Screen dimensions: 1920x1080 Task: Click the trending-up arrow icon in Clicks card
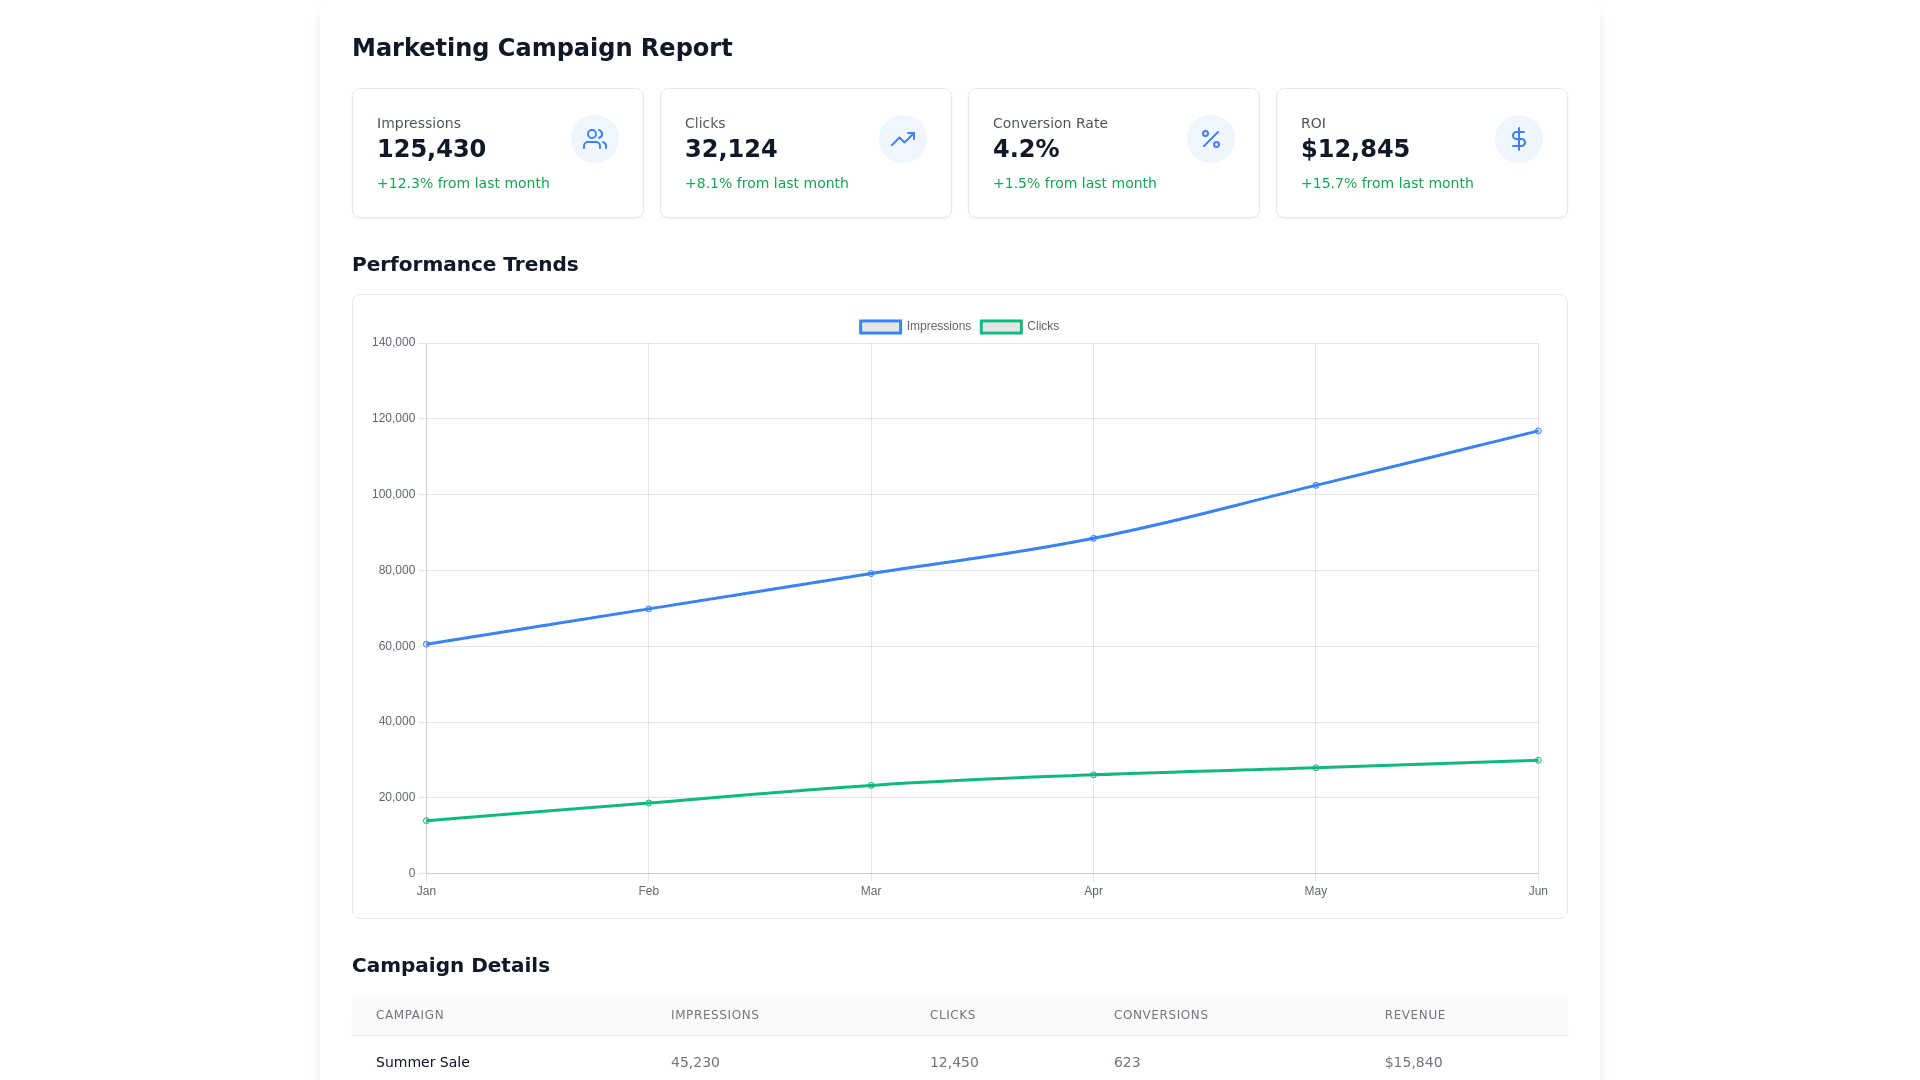point(903,139)
